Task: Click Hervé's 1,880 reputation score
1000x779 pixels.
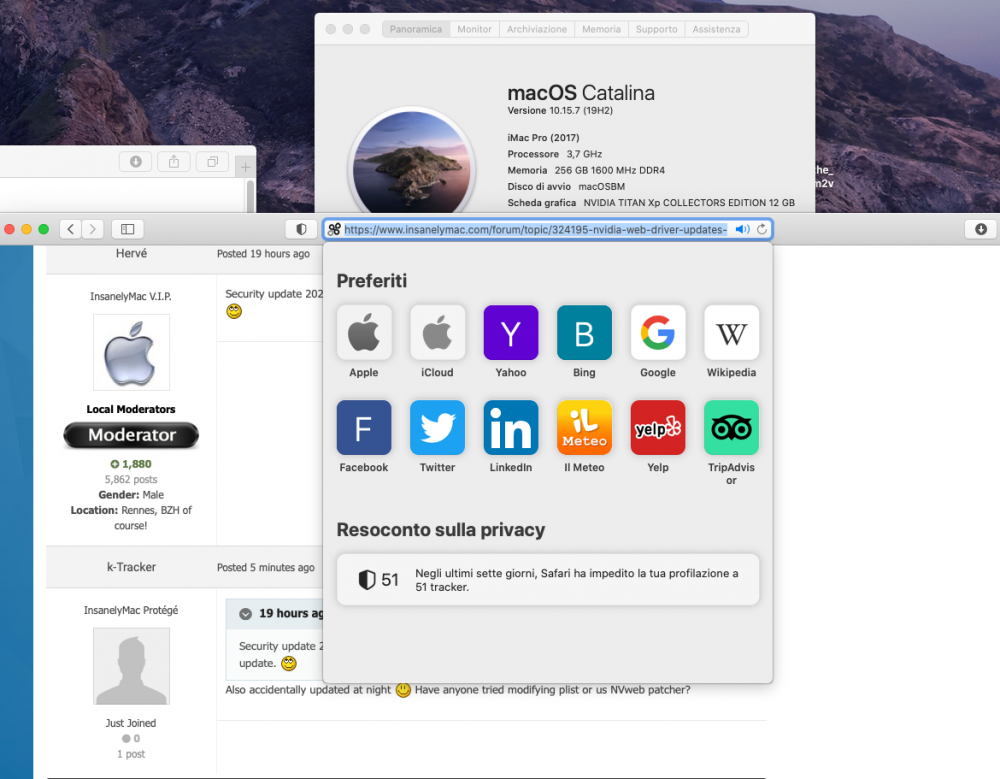Action: click(131, 464)
